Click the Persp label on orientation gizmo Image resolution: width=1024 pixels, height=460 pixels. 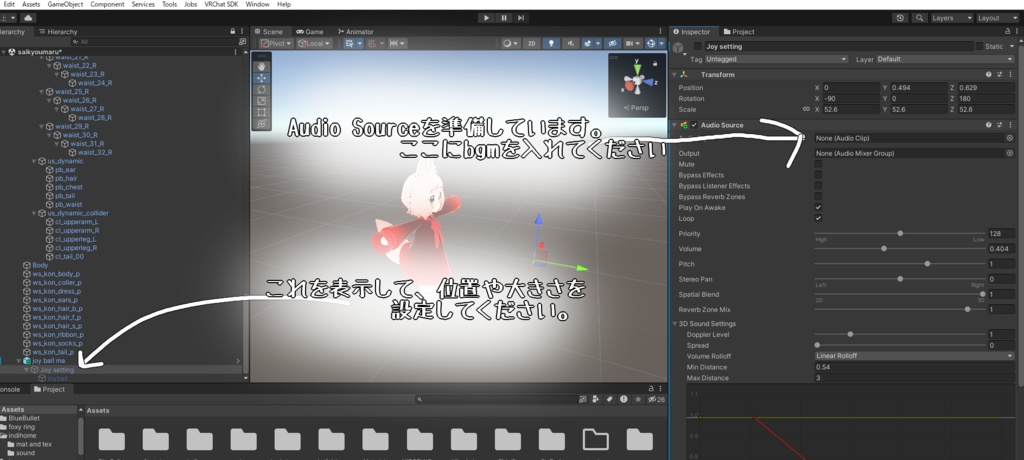[x=636, y=108]
